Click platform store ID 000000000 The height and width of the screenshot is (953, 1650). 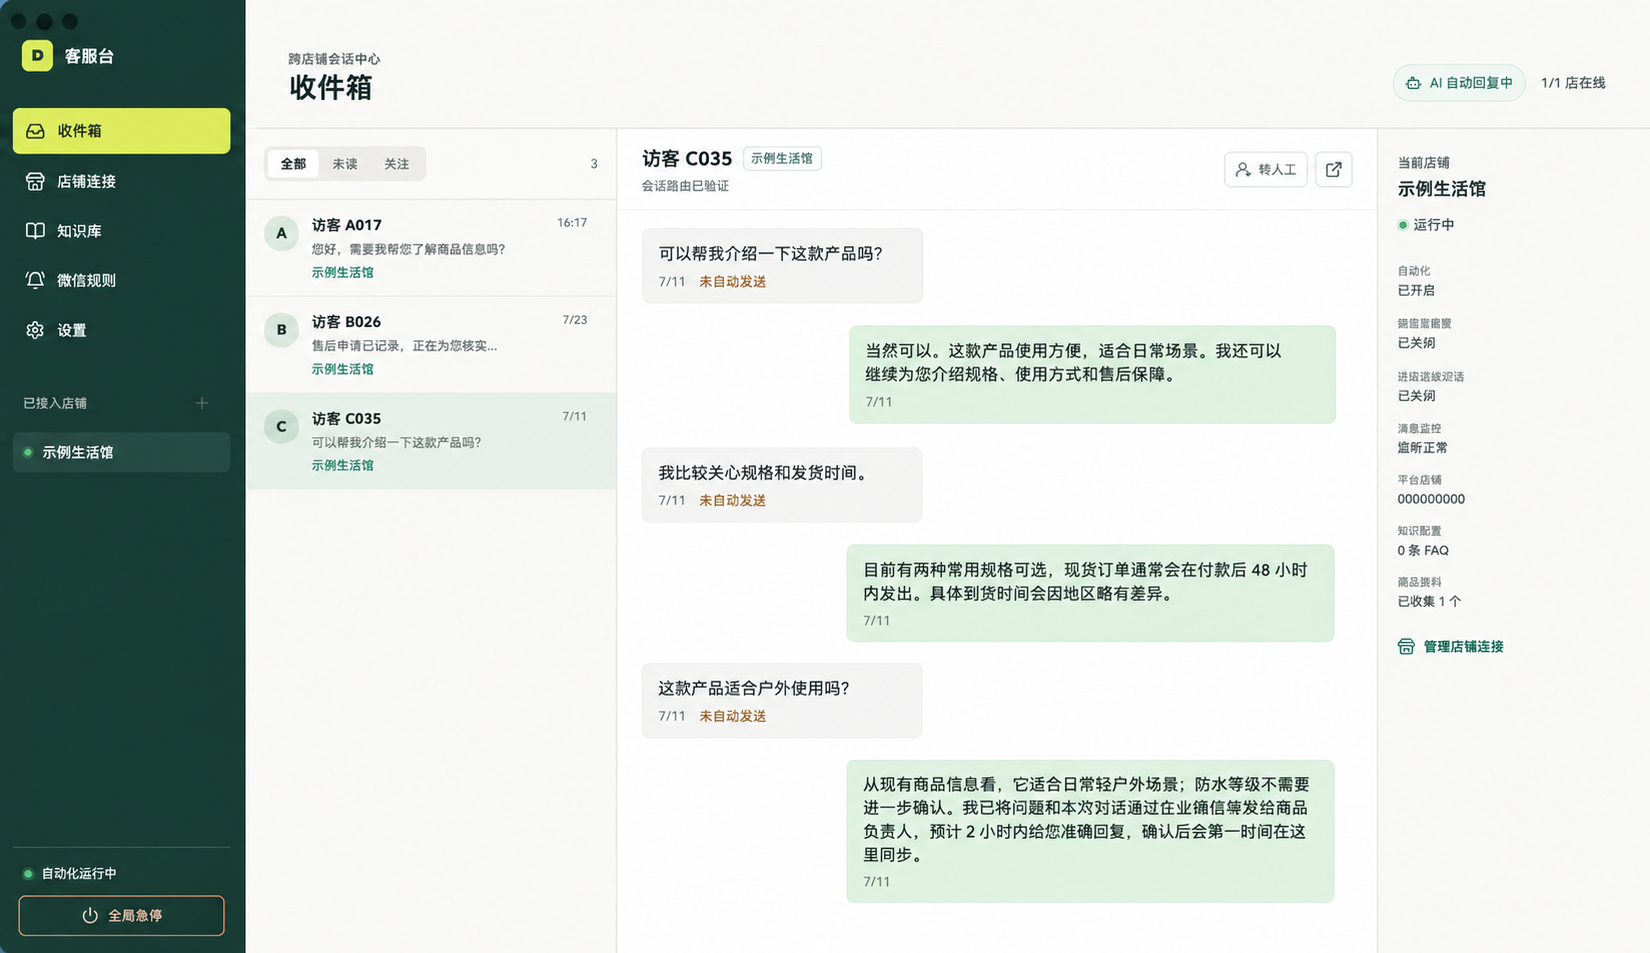point(1431,499)
